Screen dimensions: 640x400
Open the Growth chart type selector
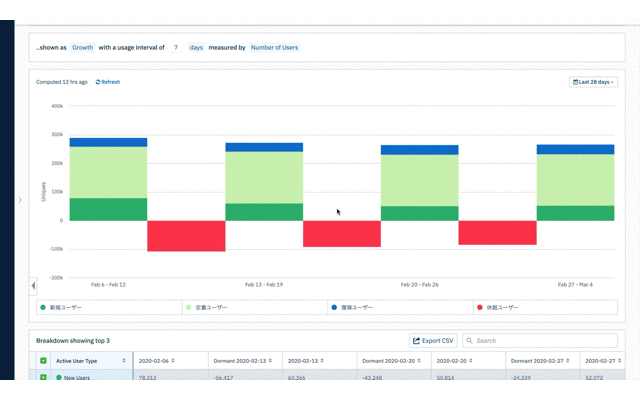(82, 47)
